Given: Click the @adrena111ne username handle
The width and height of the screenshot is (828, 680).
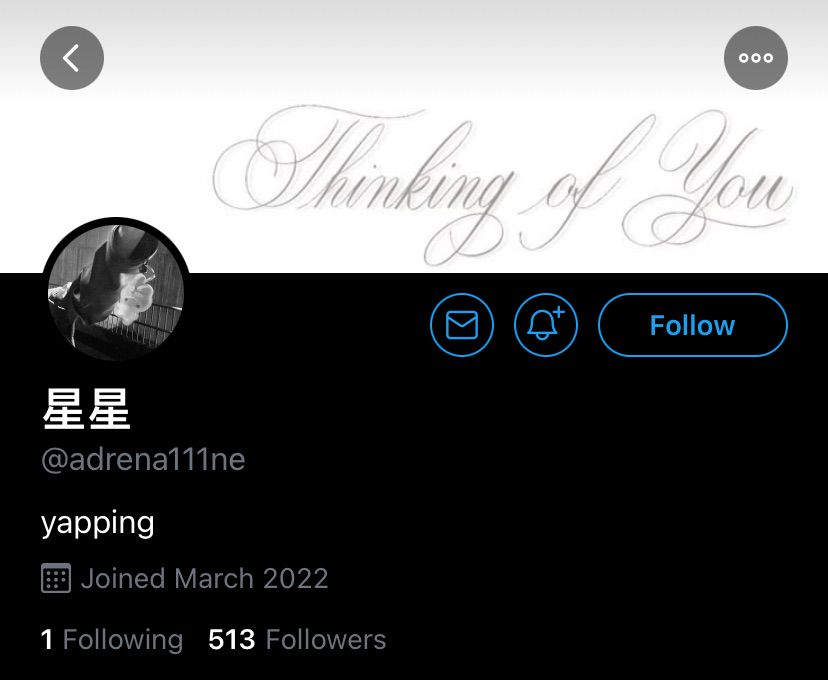Looking at the screenshot, I should pos(143,460).
